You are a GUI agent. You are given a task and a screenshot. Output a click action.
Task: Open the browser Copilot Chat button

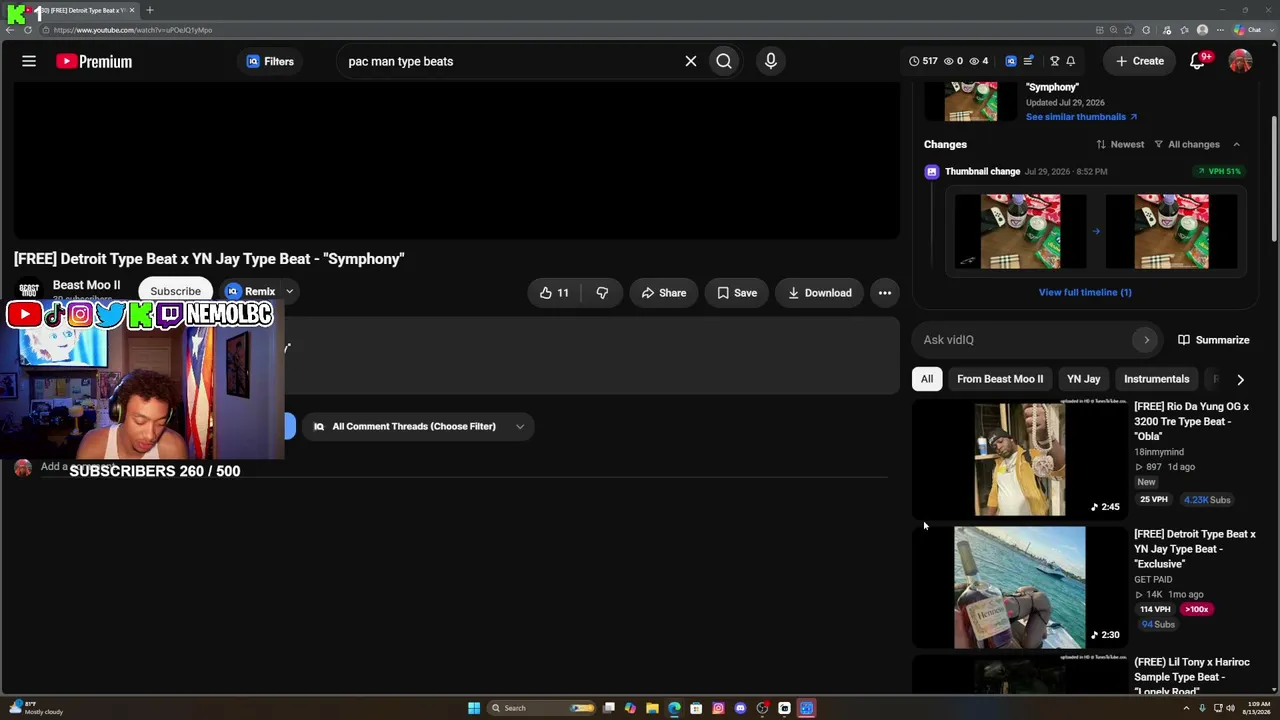click(x=1248, y=30)
